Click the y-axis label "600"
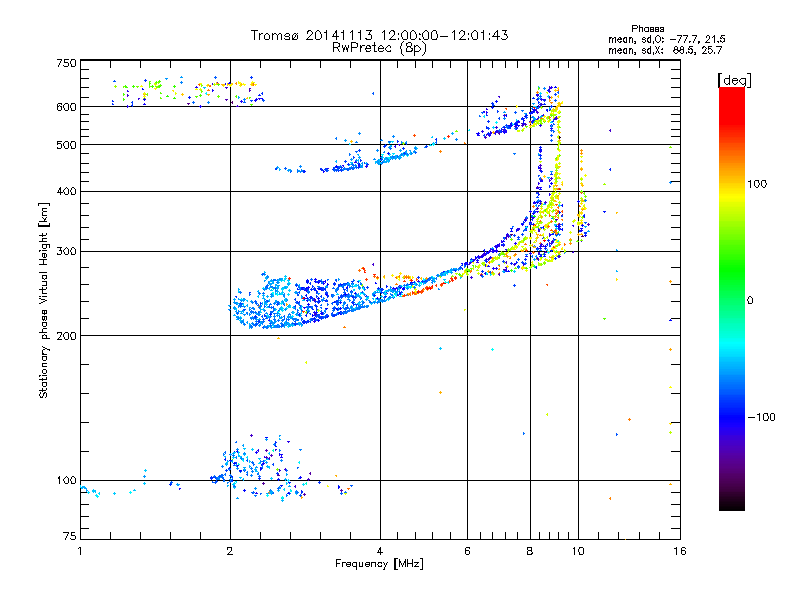800x600 pixels. point(66,107)
